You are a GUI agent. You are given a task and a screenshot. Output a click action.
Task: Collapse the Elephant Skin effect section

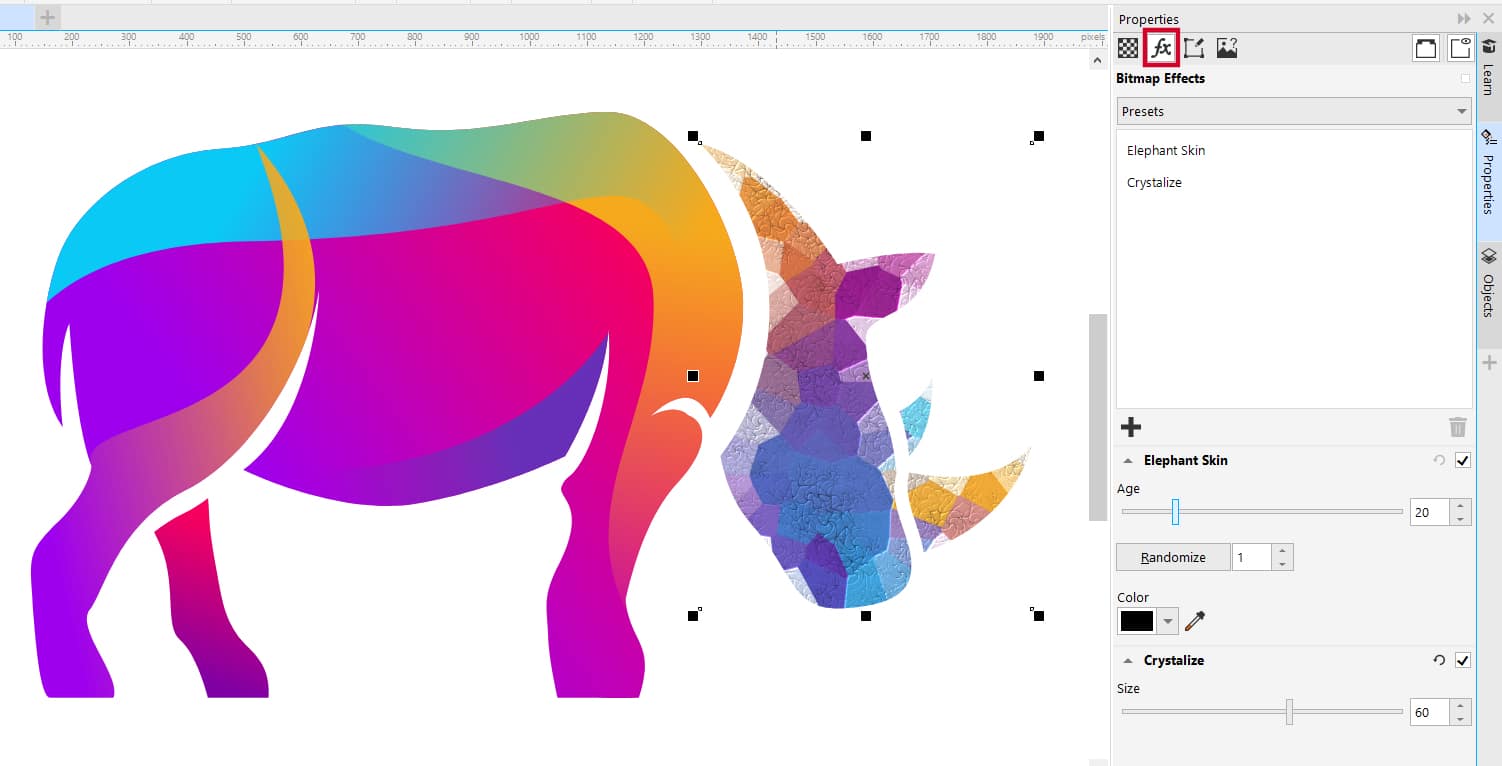click(1131, 460)
